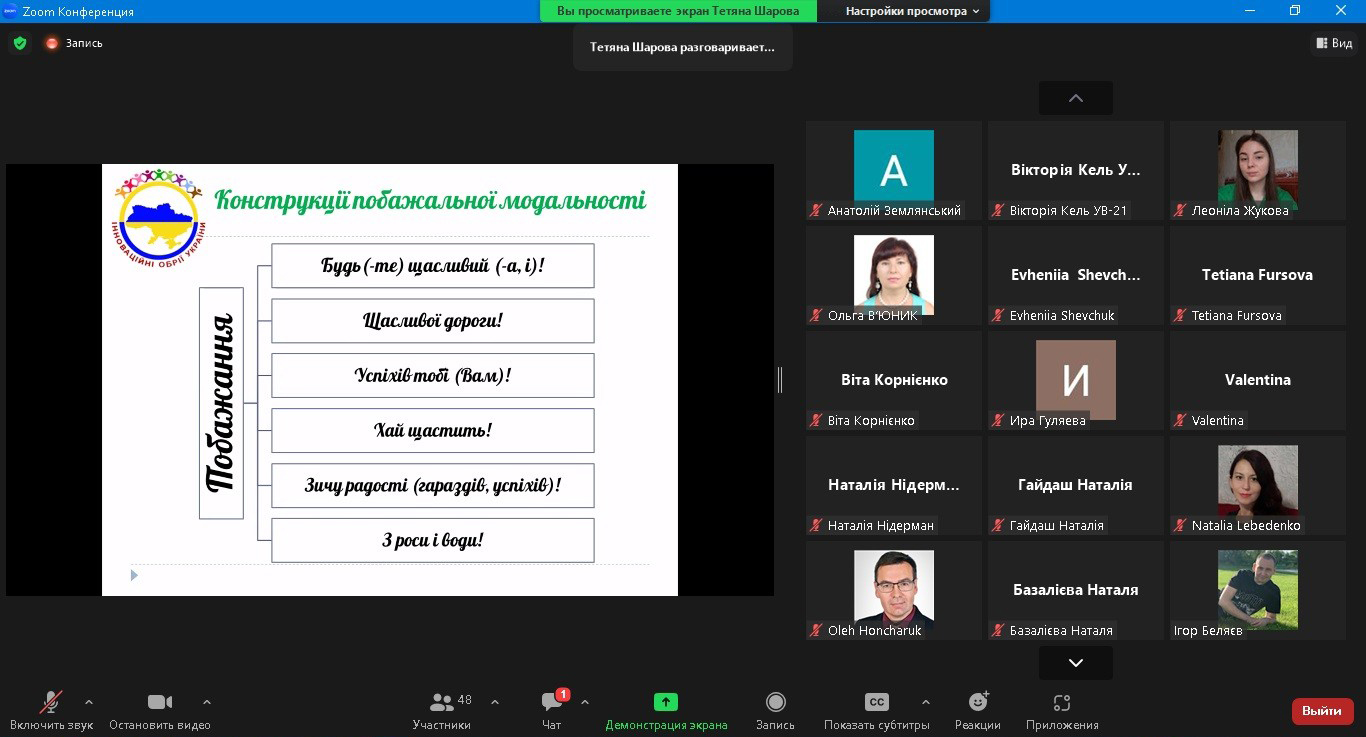Open the Реакции reactions menu
1366x737 pixels.
(x=978, y=711)
